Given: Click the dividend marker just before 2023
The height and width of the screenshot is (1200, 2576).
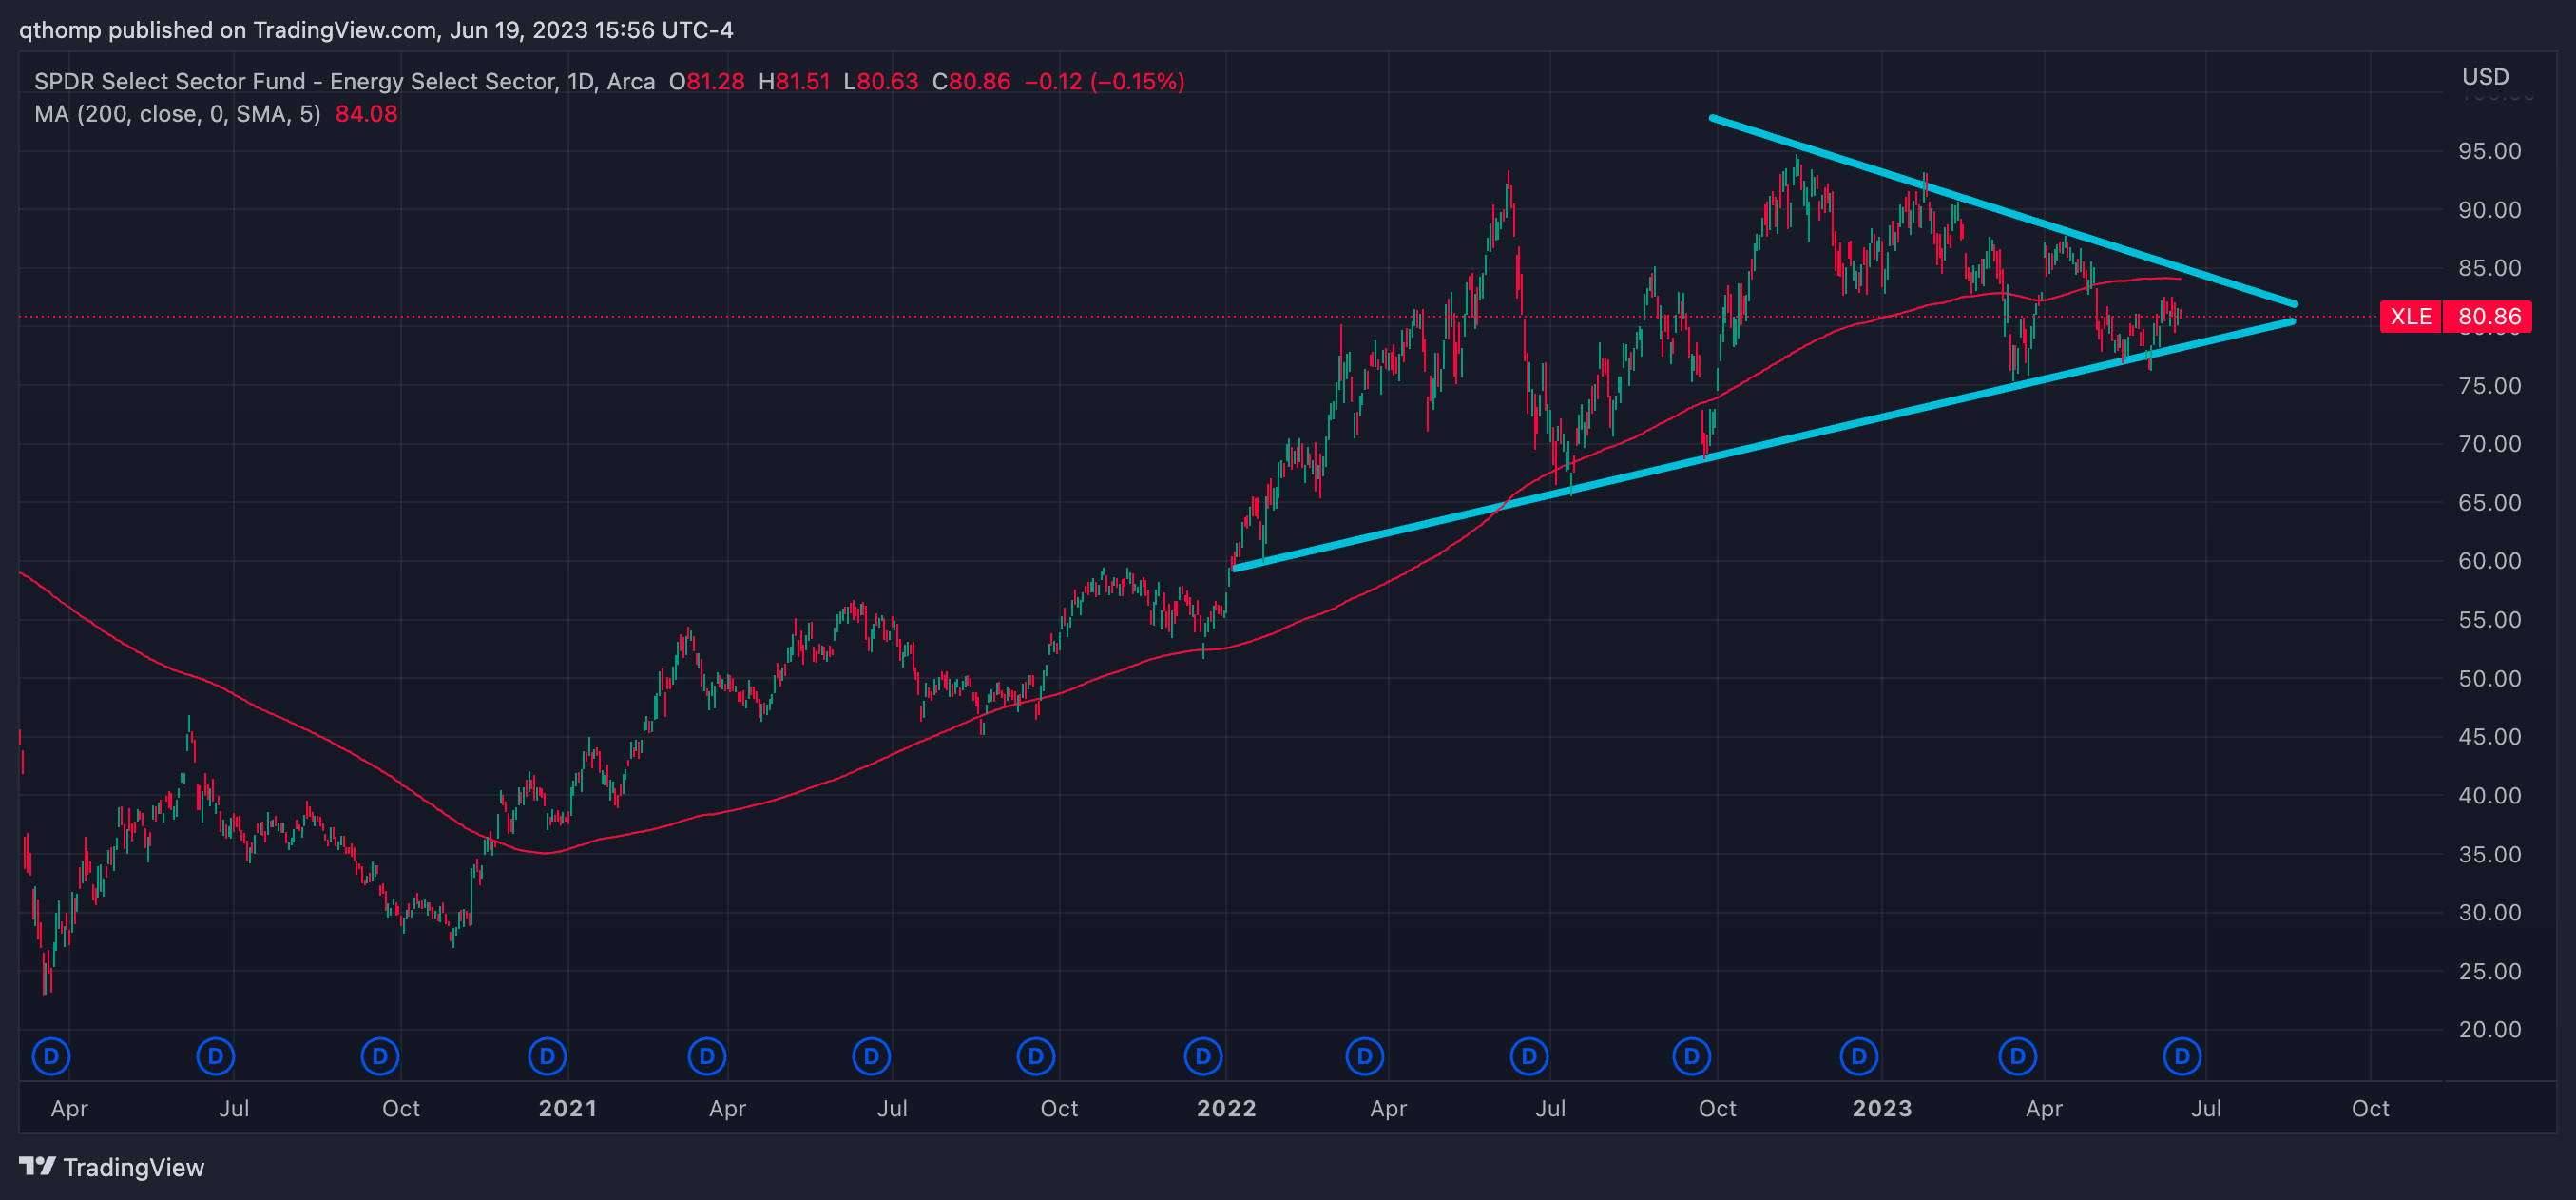Looking at the screenshot, I should coord(1859,1056).
